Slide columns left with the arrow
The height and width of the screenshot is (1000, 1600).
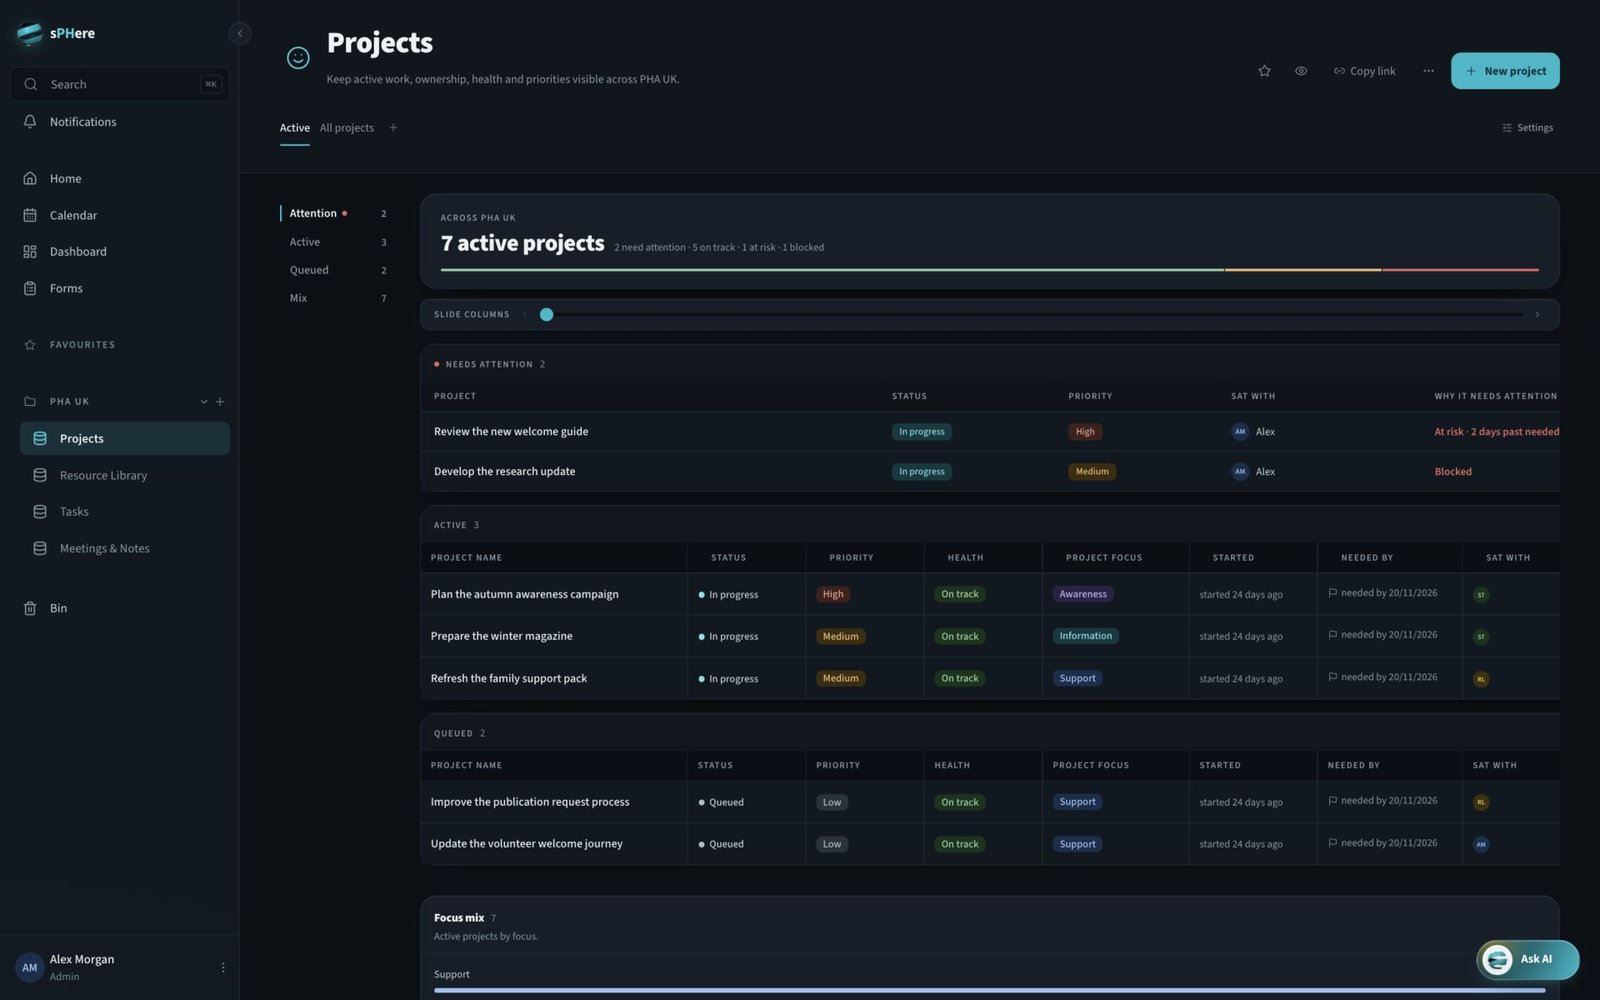[524, 314]
